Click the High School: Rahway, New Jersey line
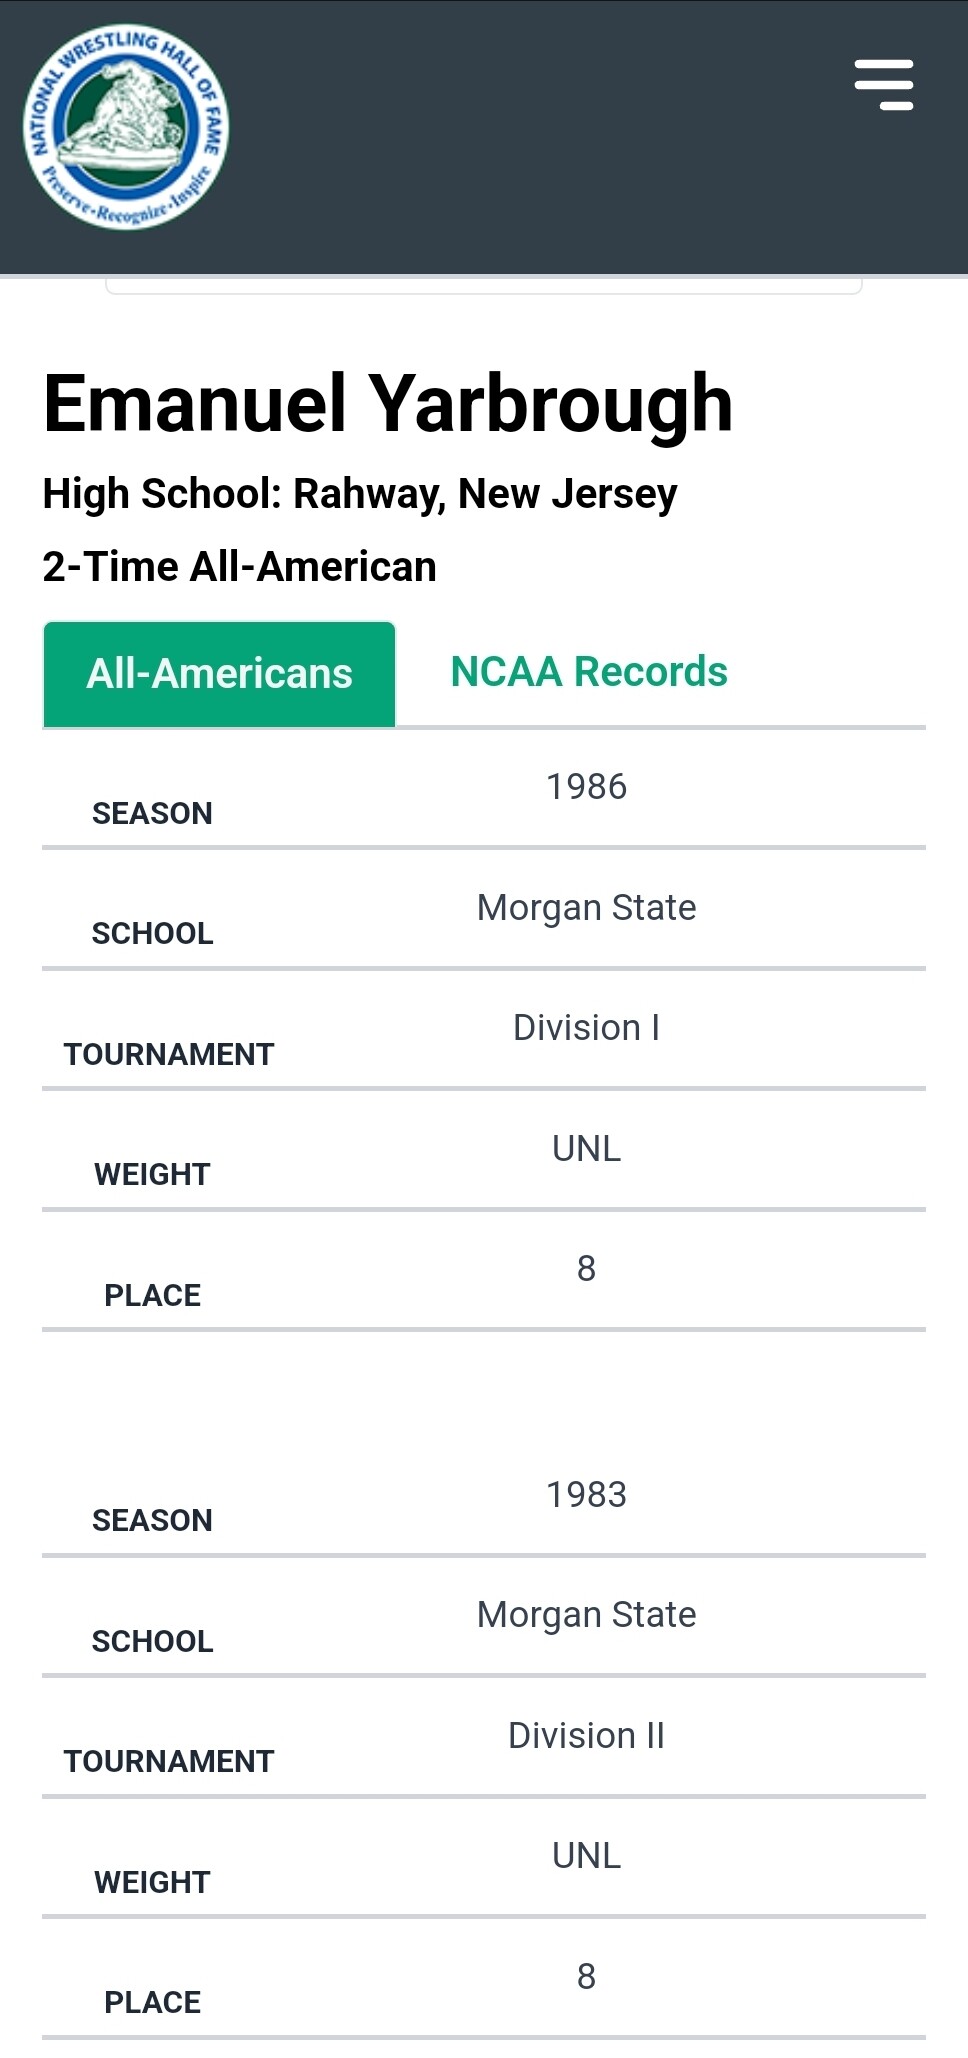The height and width of the screenshot is (2058, 968). click(360, 494)
